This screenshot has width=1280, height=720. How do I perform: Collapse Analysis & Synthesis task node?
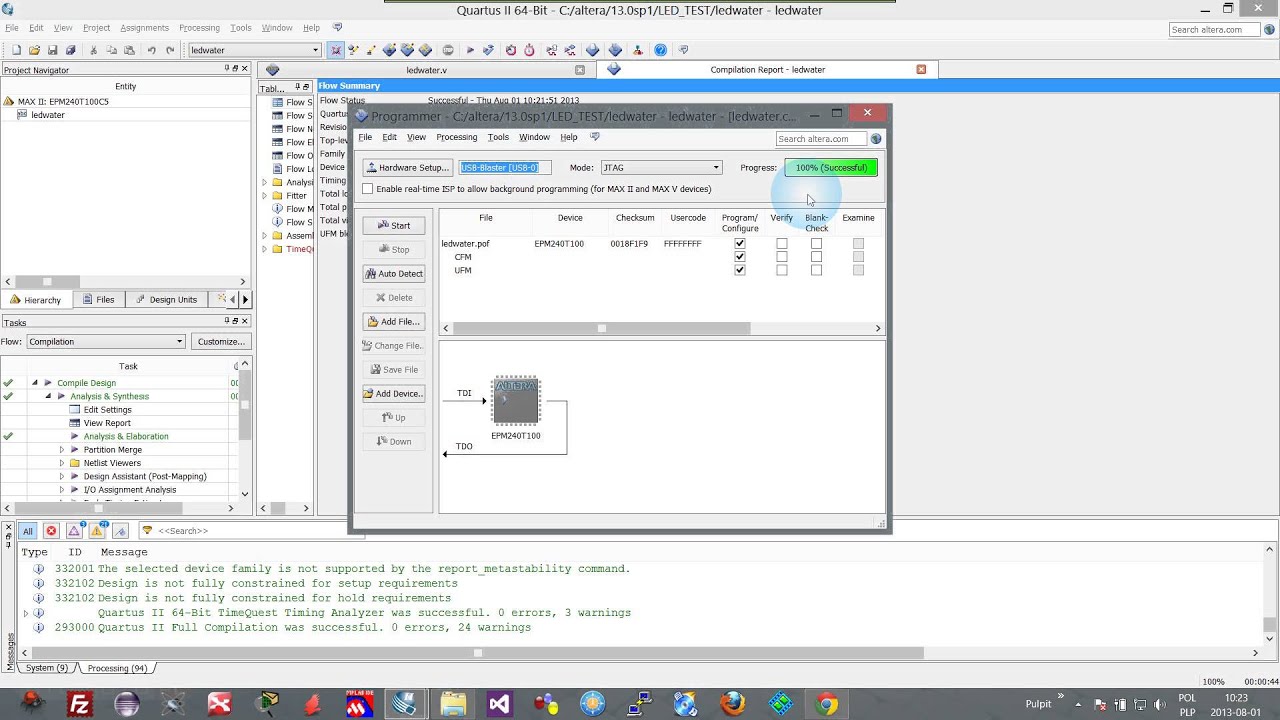coord(48,396)
